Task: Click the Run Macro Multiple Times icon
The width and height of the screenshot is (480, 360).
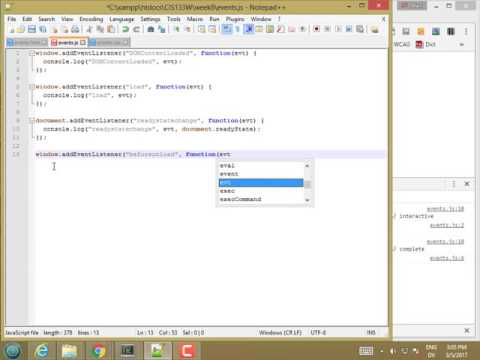Action: point(349,30)
